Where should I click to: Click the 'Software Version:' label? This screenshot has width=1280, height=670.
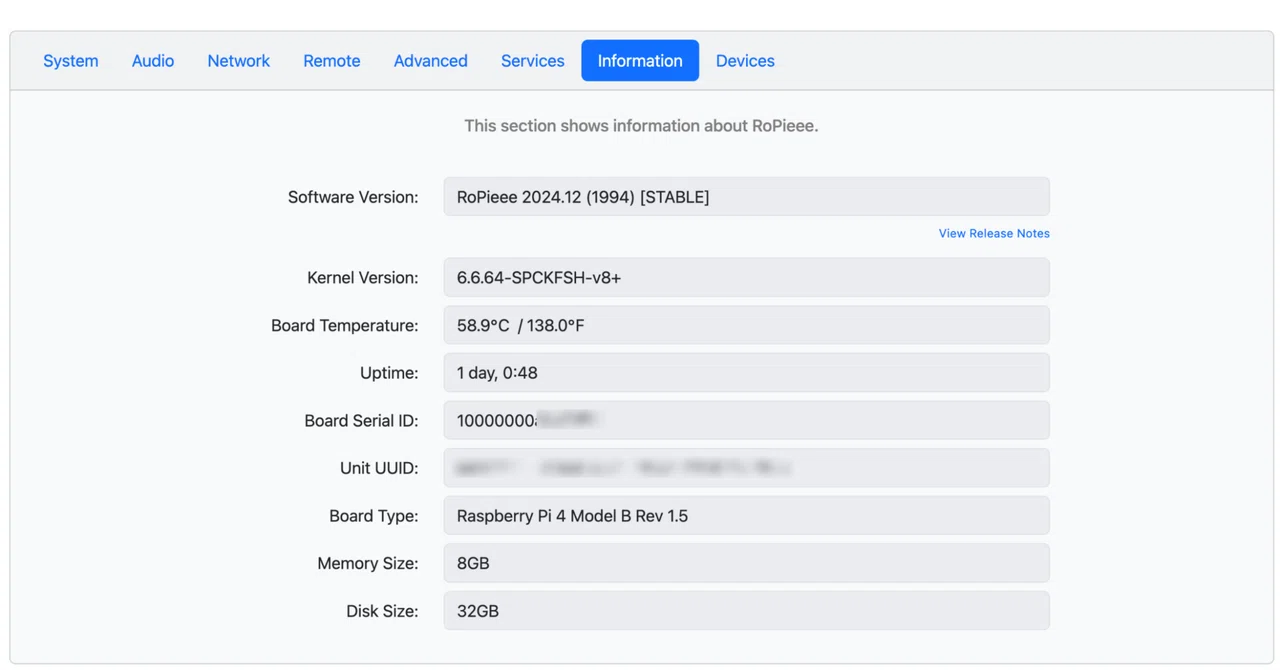click(353, 197)
